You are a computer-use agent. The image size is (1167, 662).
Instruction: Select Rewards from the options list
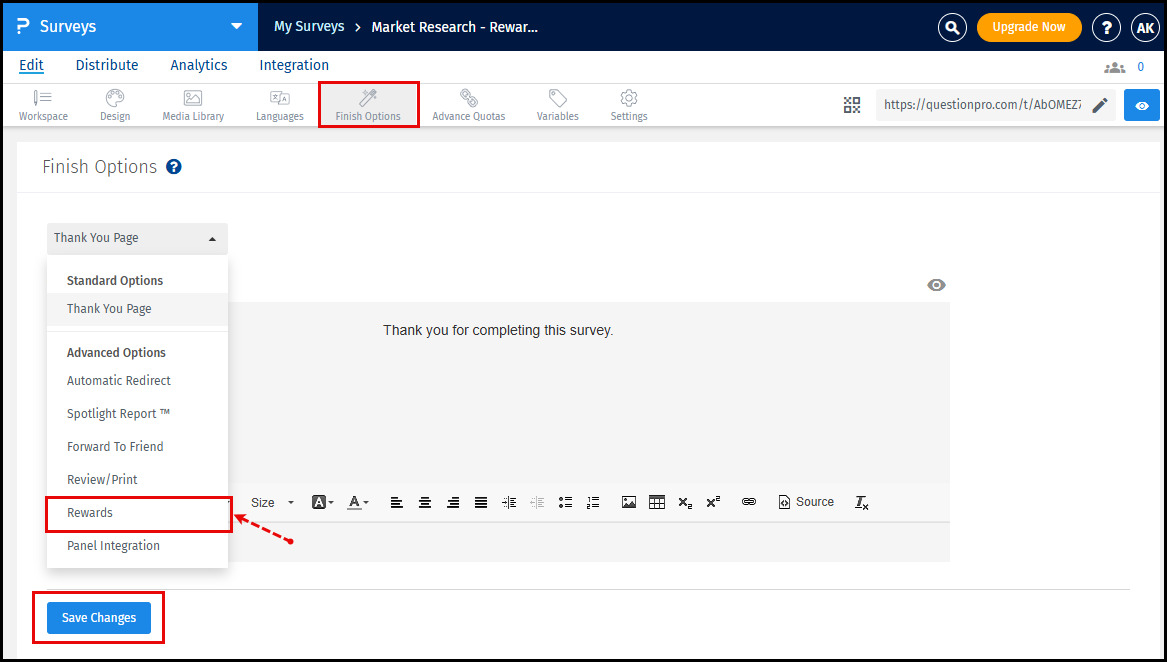[x=90, y=512]
